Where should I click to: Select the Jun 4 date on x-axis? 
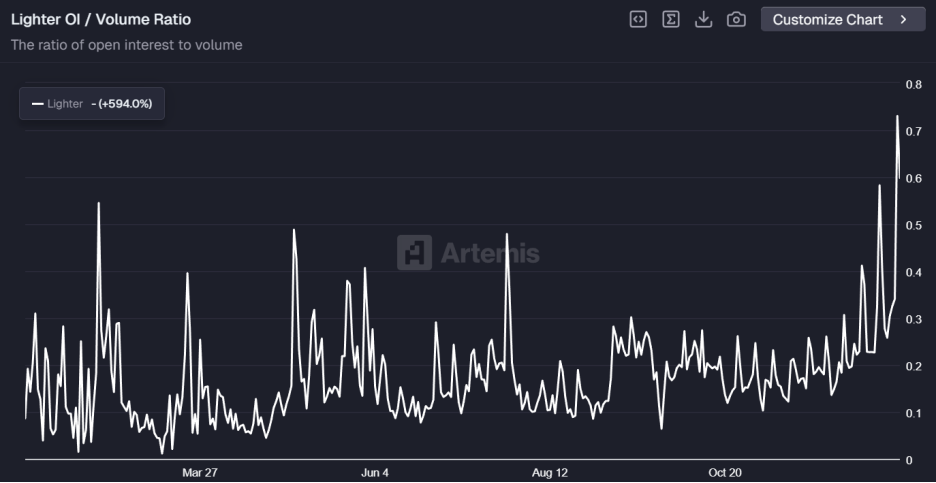(x=375, y=472)
